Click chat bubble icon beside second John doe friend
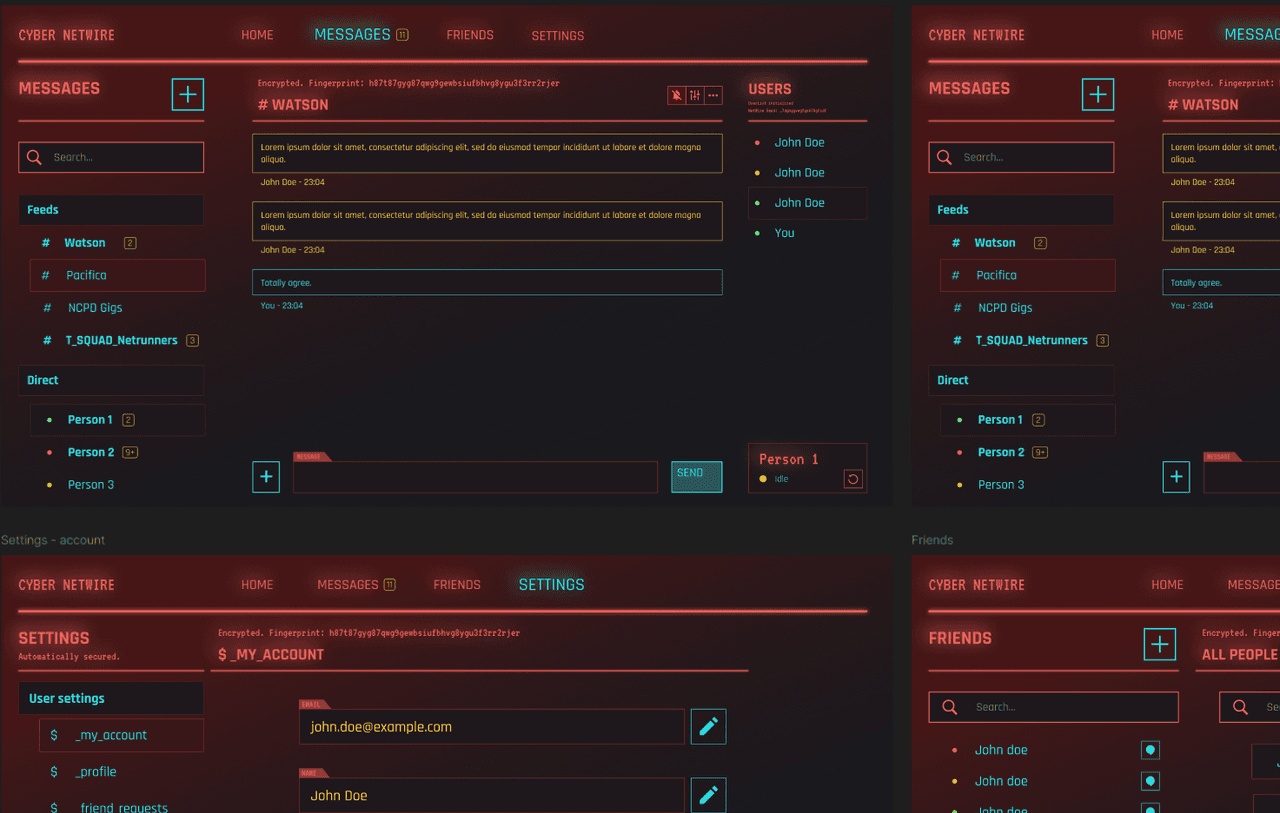 [x=1150, y=781]
